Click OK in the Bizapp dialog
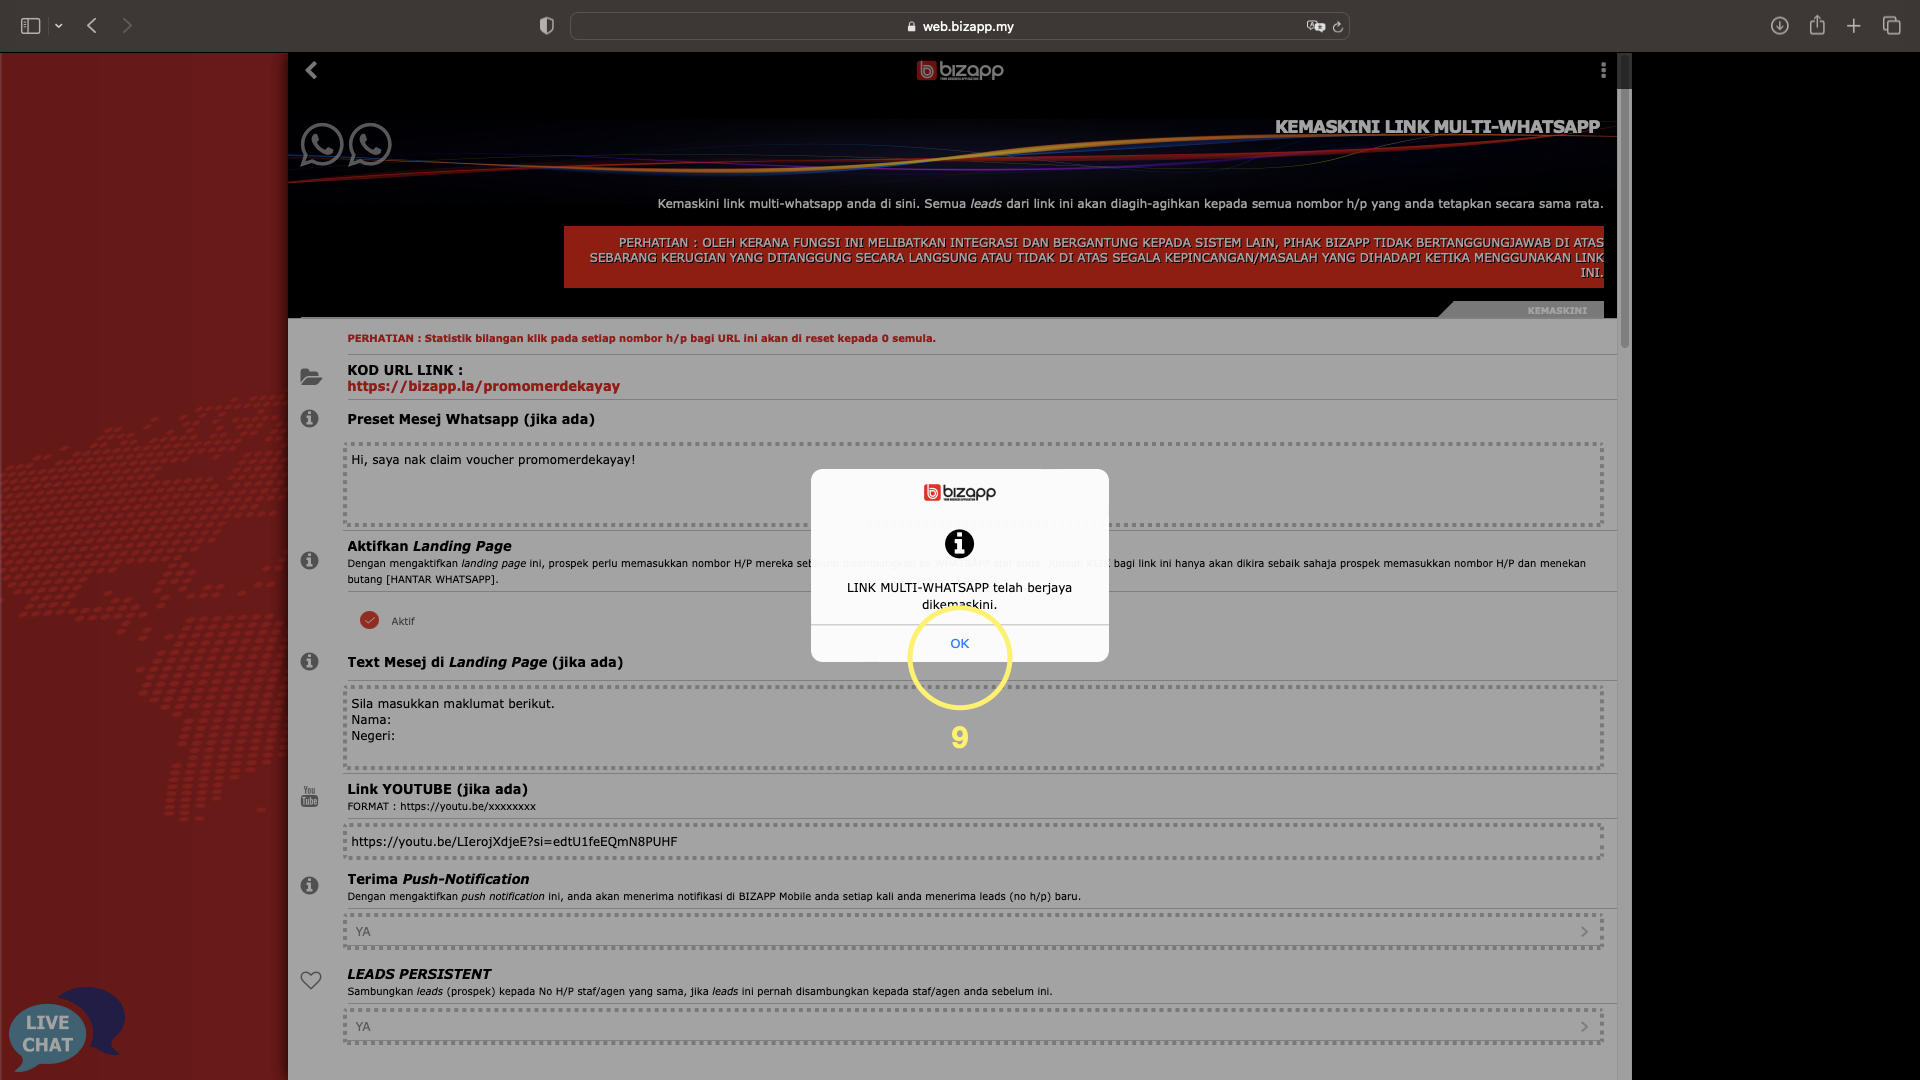 [x=959, y=643]
